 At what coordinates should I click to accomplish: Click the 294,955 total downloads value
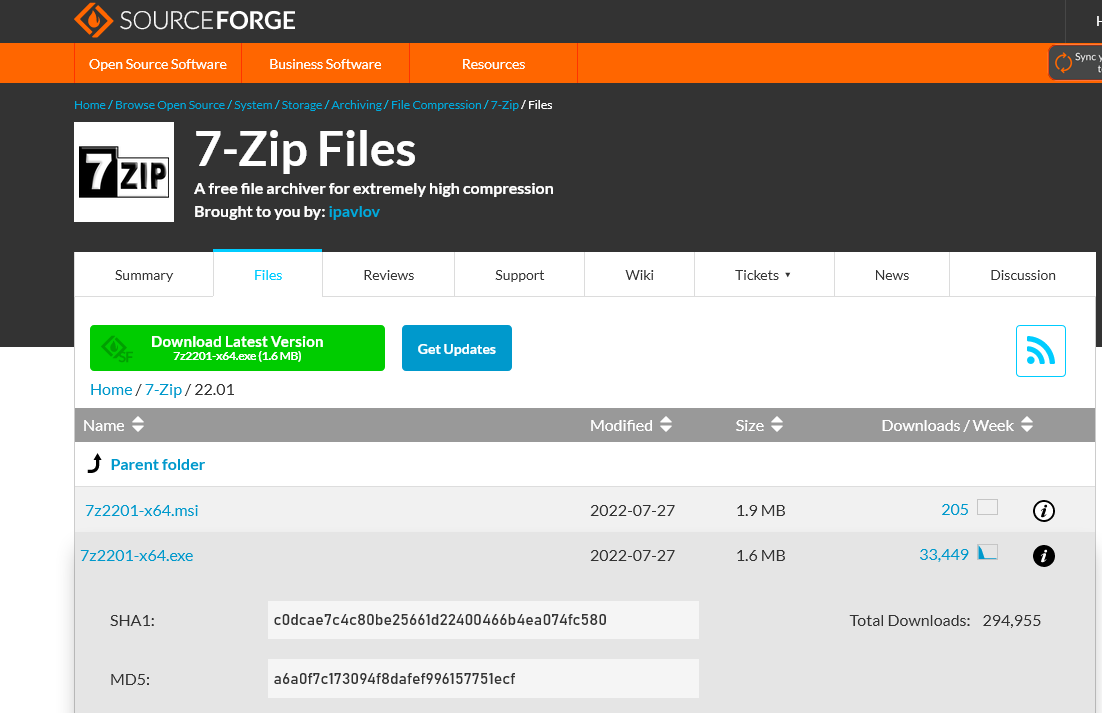[1011, 620]
